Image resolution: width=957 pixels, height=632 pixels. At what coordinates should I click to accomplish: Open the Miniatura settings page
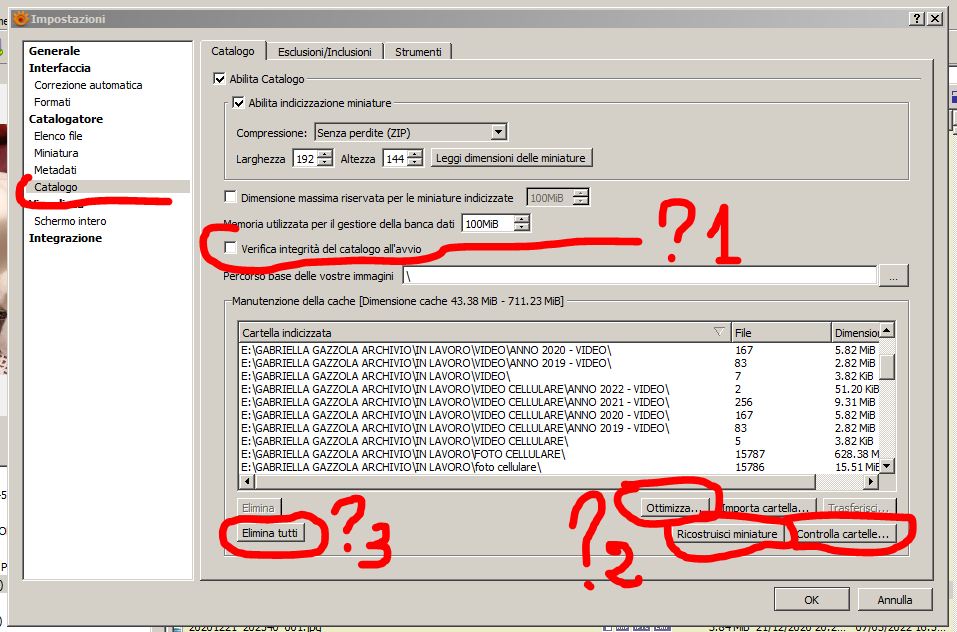pyautogui.click(x=56, y=153)
